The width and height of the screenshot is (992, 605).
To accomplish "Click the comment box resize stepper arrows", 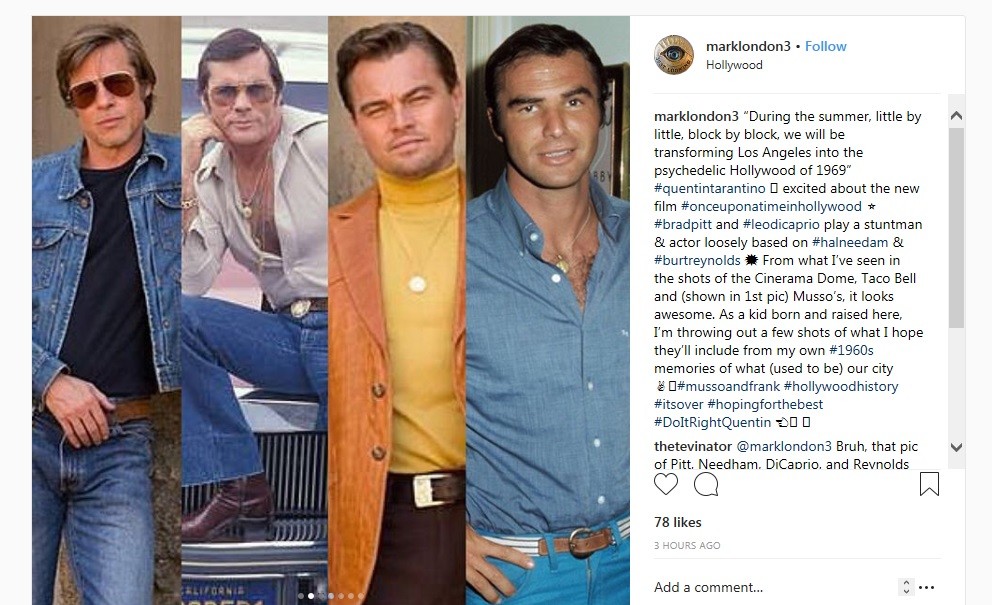I will [906, 587].
